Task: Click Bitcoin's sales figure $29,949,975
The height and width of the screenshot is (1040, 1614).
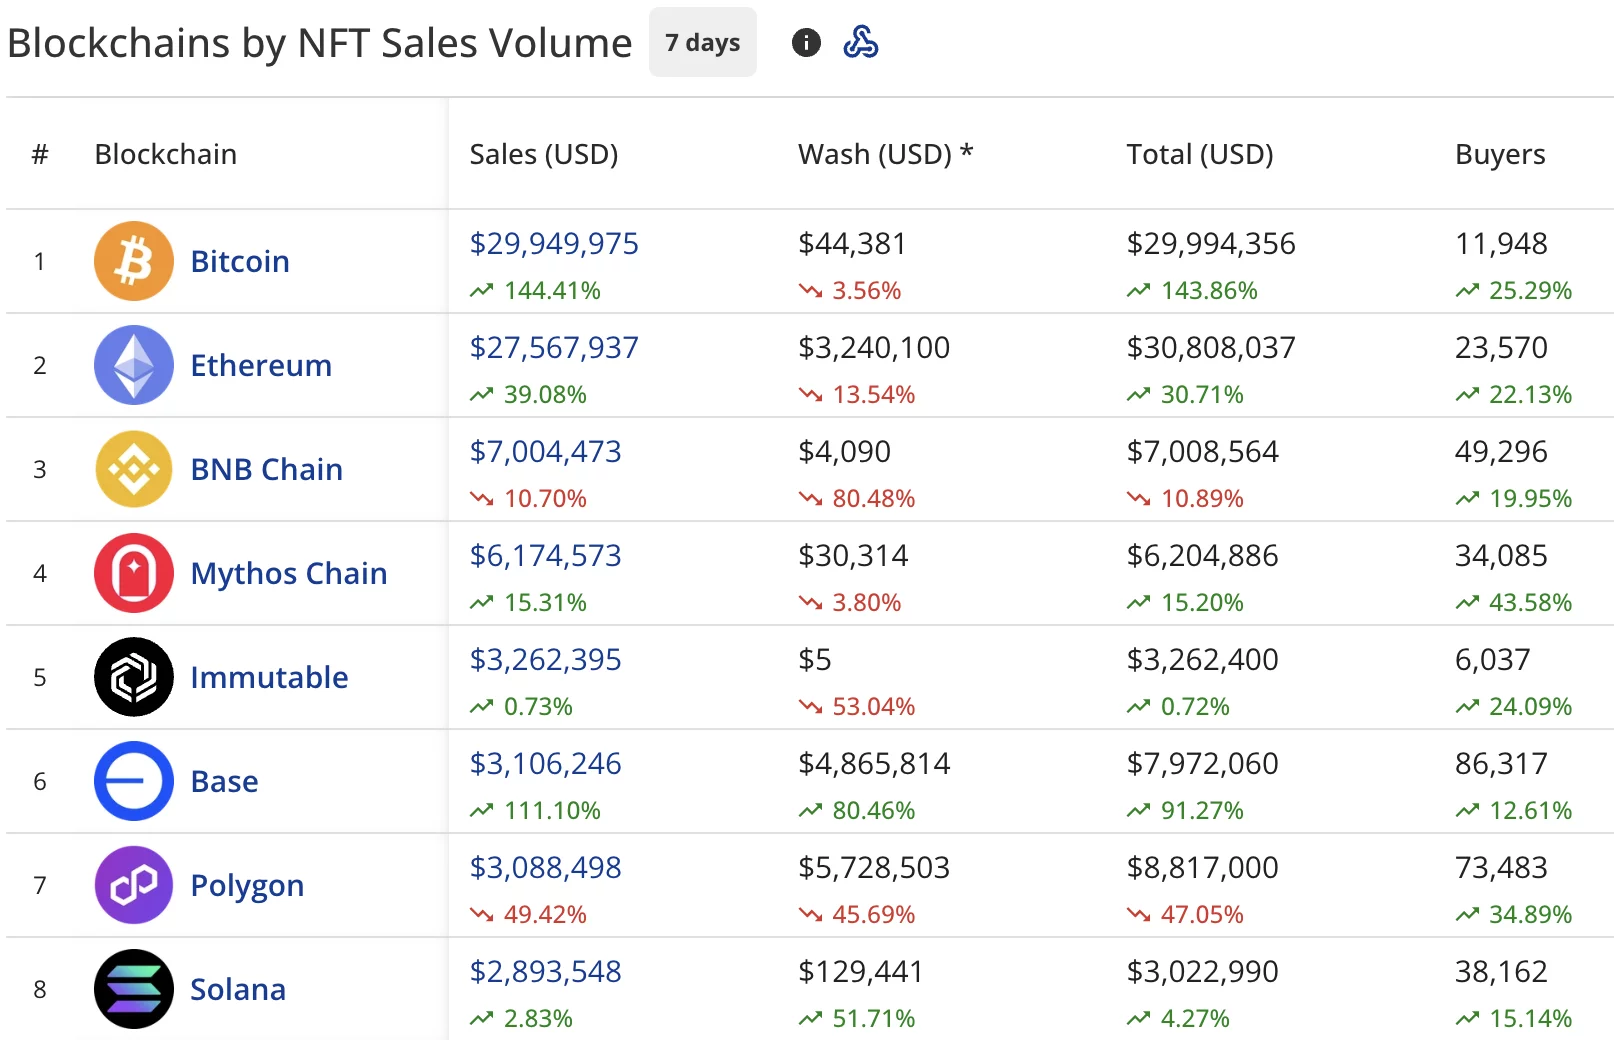Action: pos(554,243)
